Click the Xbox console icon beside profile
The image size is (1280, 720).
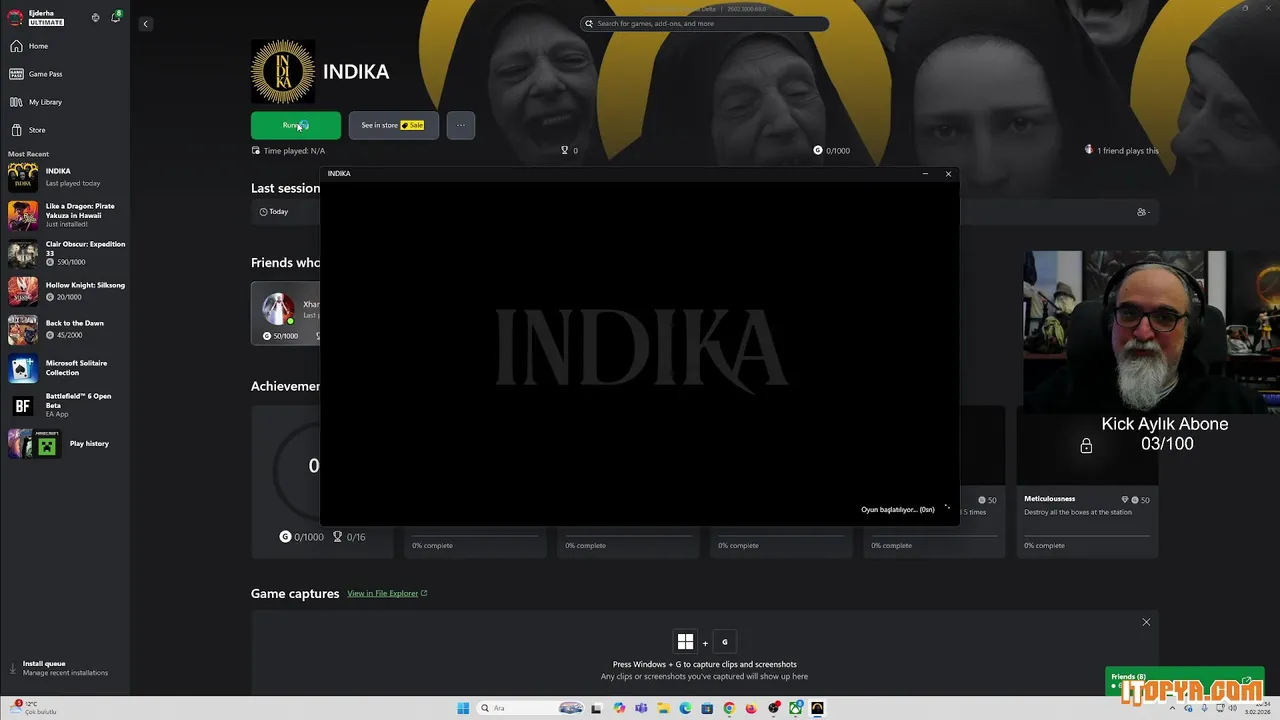pos(96,18)
